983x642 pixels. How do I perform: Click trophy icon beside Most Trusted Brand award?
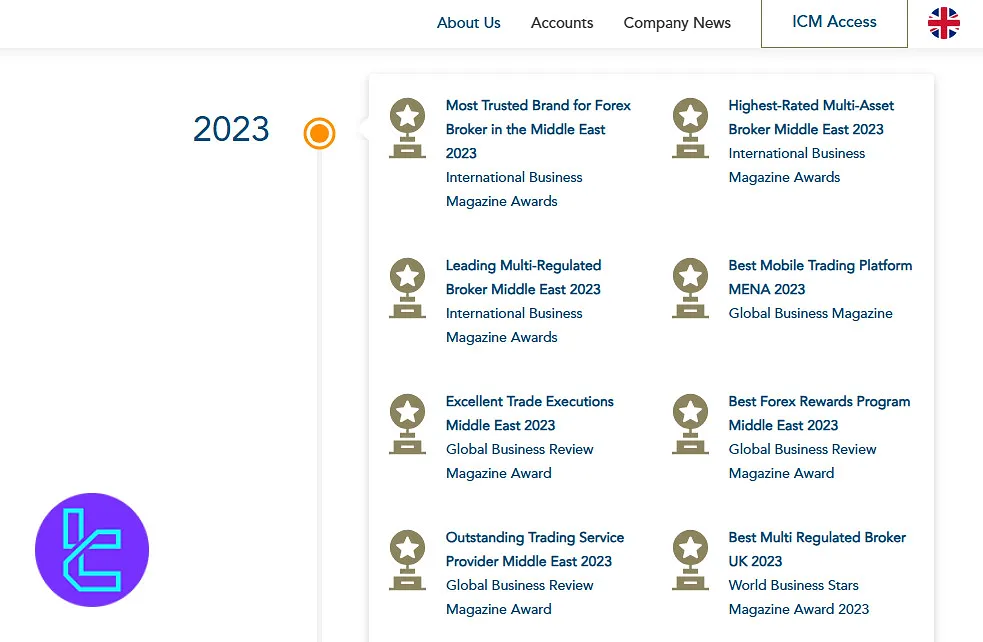tap(407, 128)
